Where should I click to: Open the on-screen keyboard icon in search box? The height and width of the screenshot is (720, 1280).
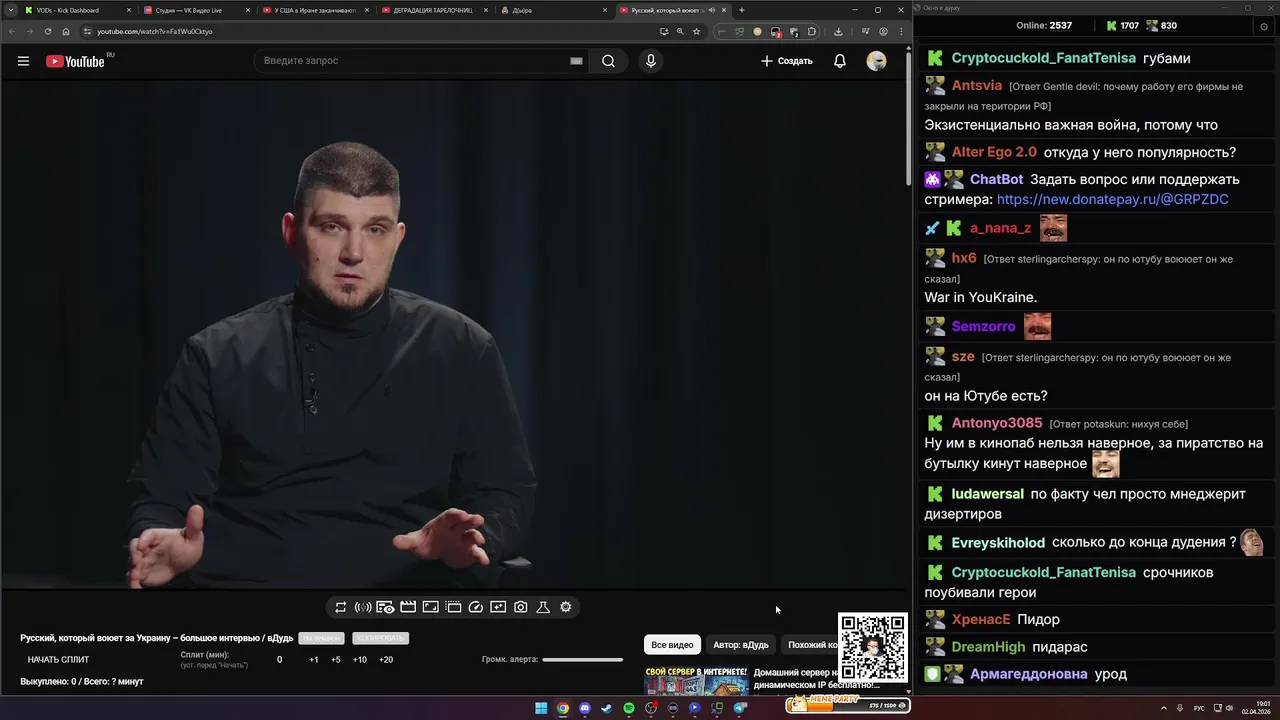(576, 61)
